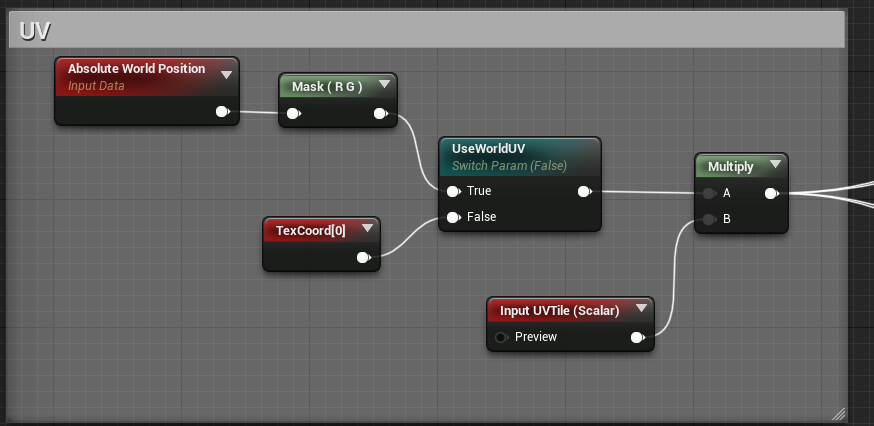Image resolution: width=874 pixels, height=426 pixels.
Task: Expand the TexCoord[0] node preview arrow
Action: coord(366,230)
